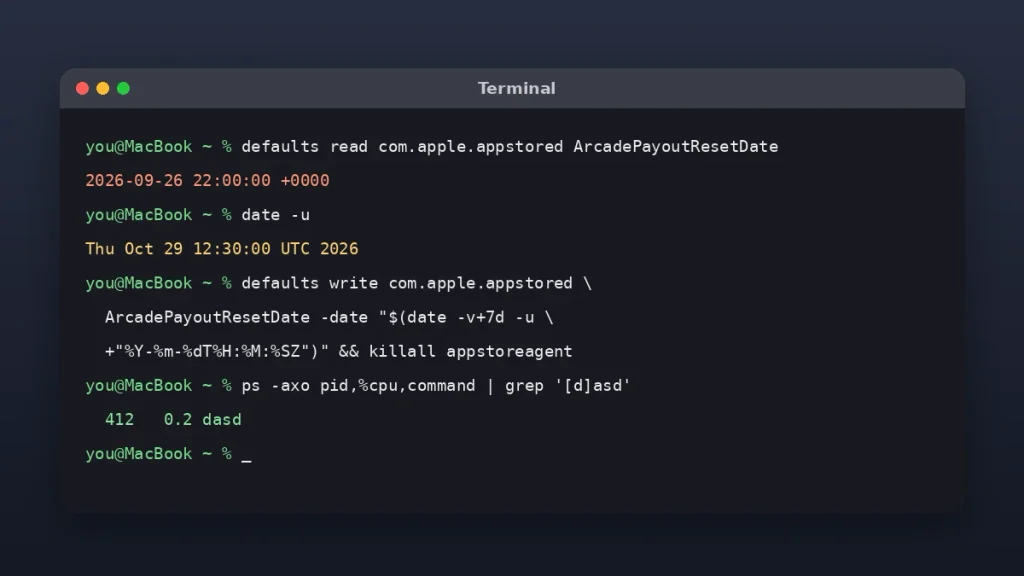Click the 'ps -axo pid,%cpu,command' command
This screenshot has width=1024, height=576.
[x=359, y=385]
